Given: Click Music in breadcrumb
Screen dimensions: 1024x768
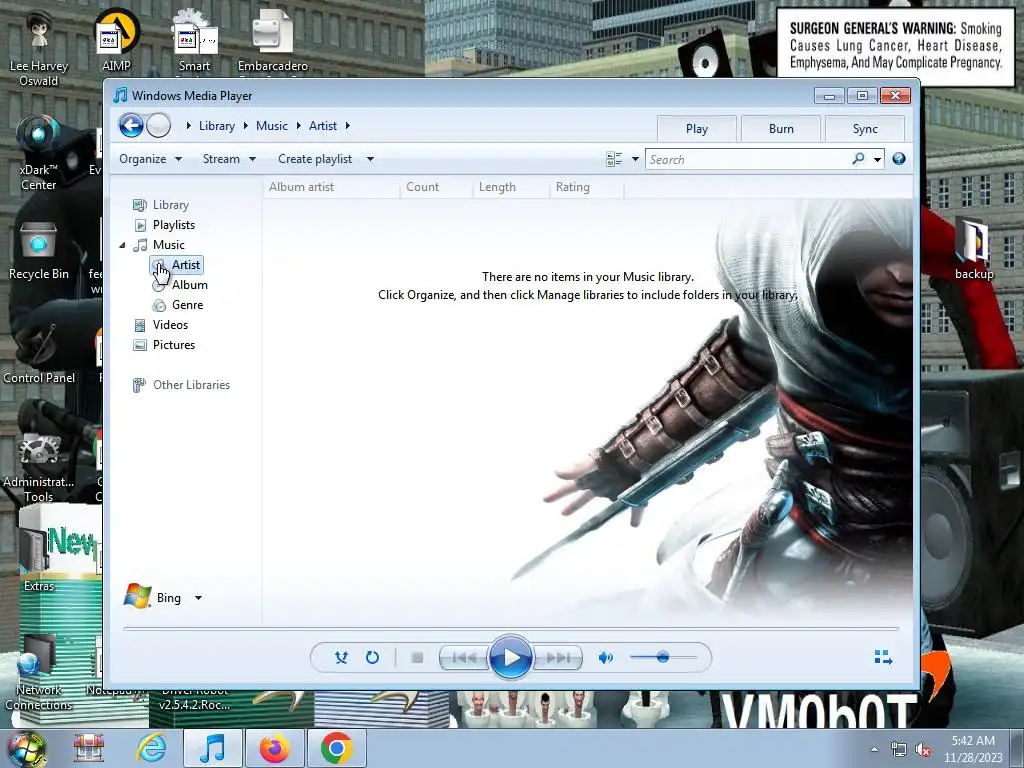Looking at the screenshot, I should 272,125.
